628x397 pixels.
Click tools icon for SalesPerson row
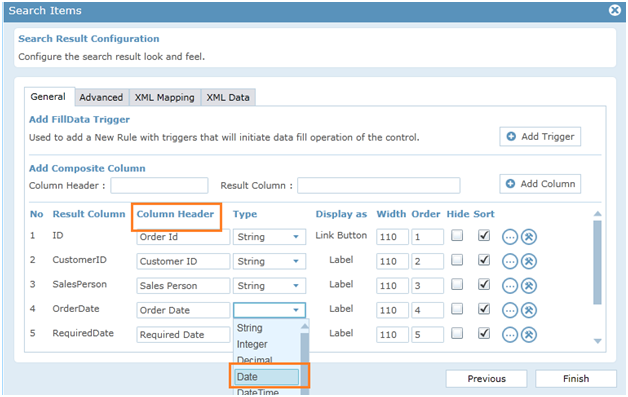point(529,286)
